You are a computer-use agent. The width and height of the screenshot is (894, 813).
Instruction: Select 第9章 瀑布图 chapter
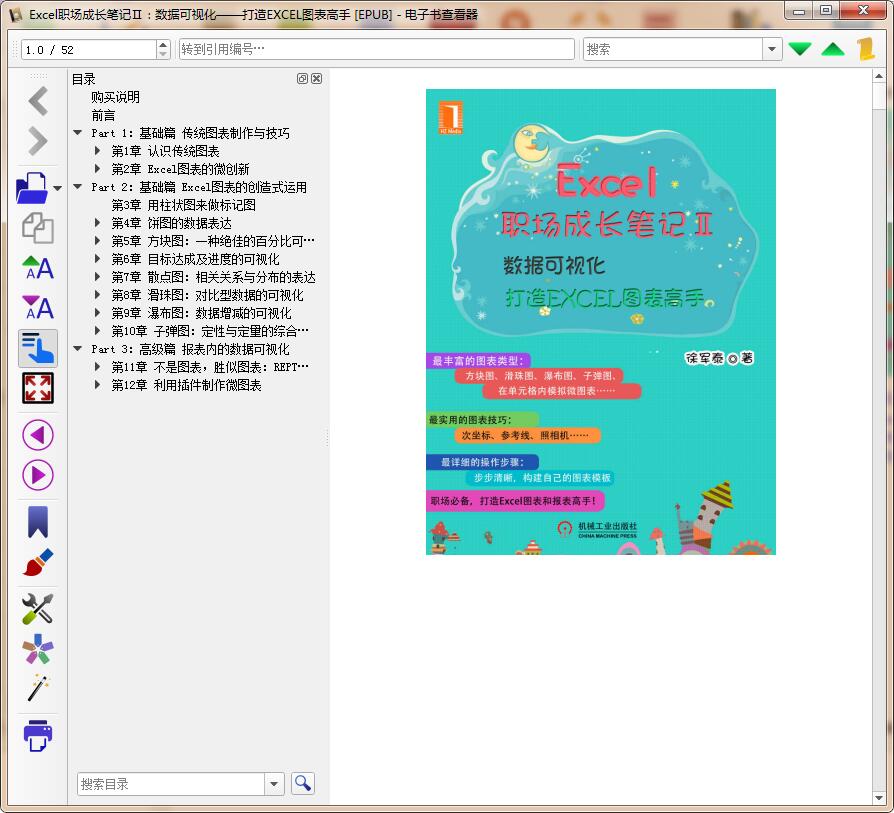coord(201,313)
